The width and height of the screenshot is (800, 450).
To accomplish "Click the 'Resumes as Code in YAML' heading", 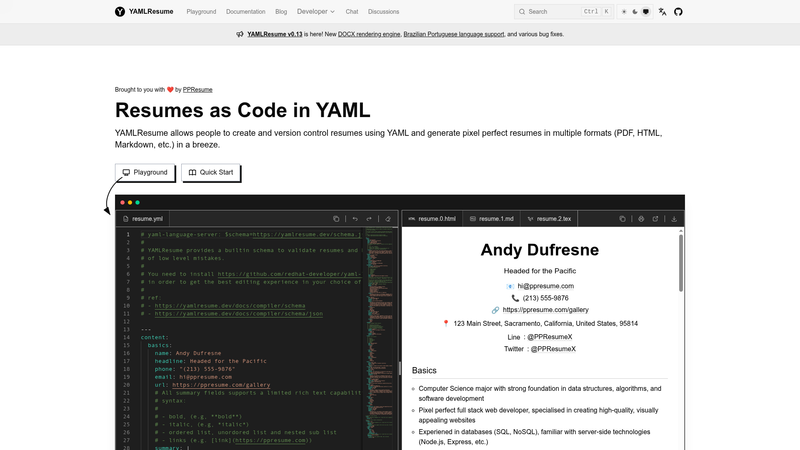I will tap(242, 110).
